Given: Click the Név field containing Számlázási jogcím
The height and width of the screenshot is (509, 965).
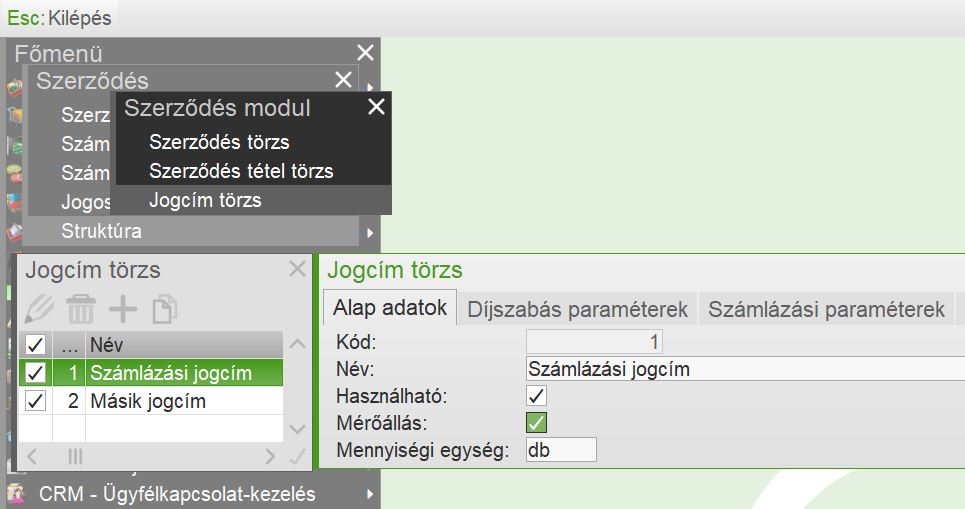Looking at the screenshot, I should (745, 369).
